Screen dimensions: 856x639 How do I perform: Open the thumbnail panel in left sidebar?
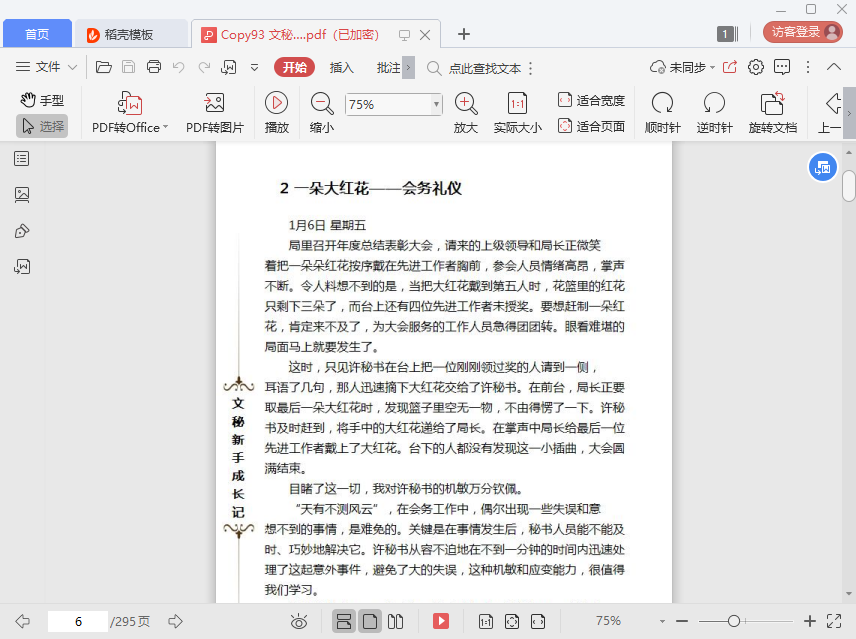[x=22, y=195]
